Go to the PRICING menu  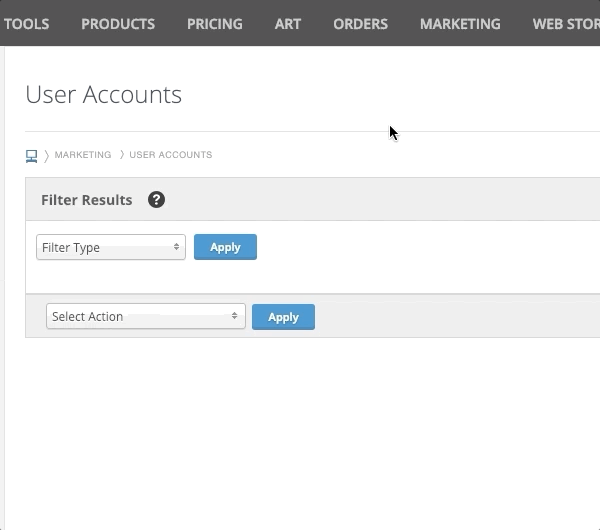214,24
